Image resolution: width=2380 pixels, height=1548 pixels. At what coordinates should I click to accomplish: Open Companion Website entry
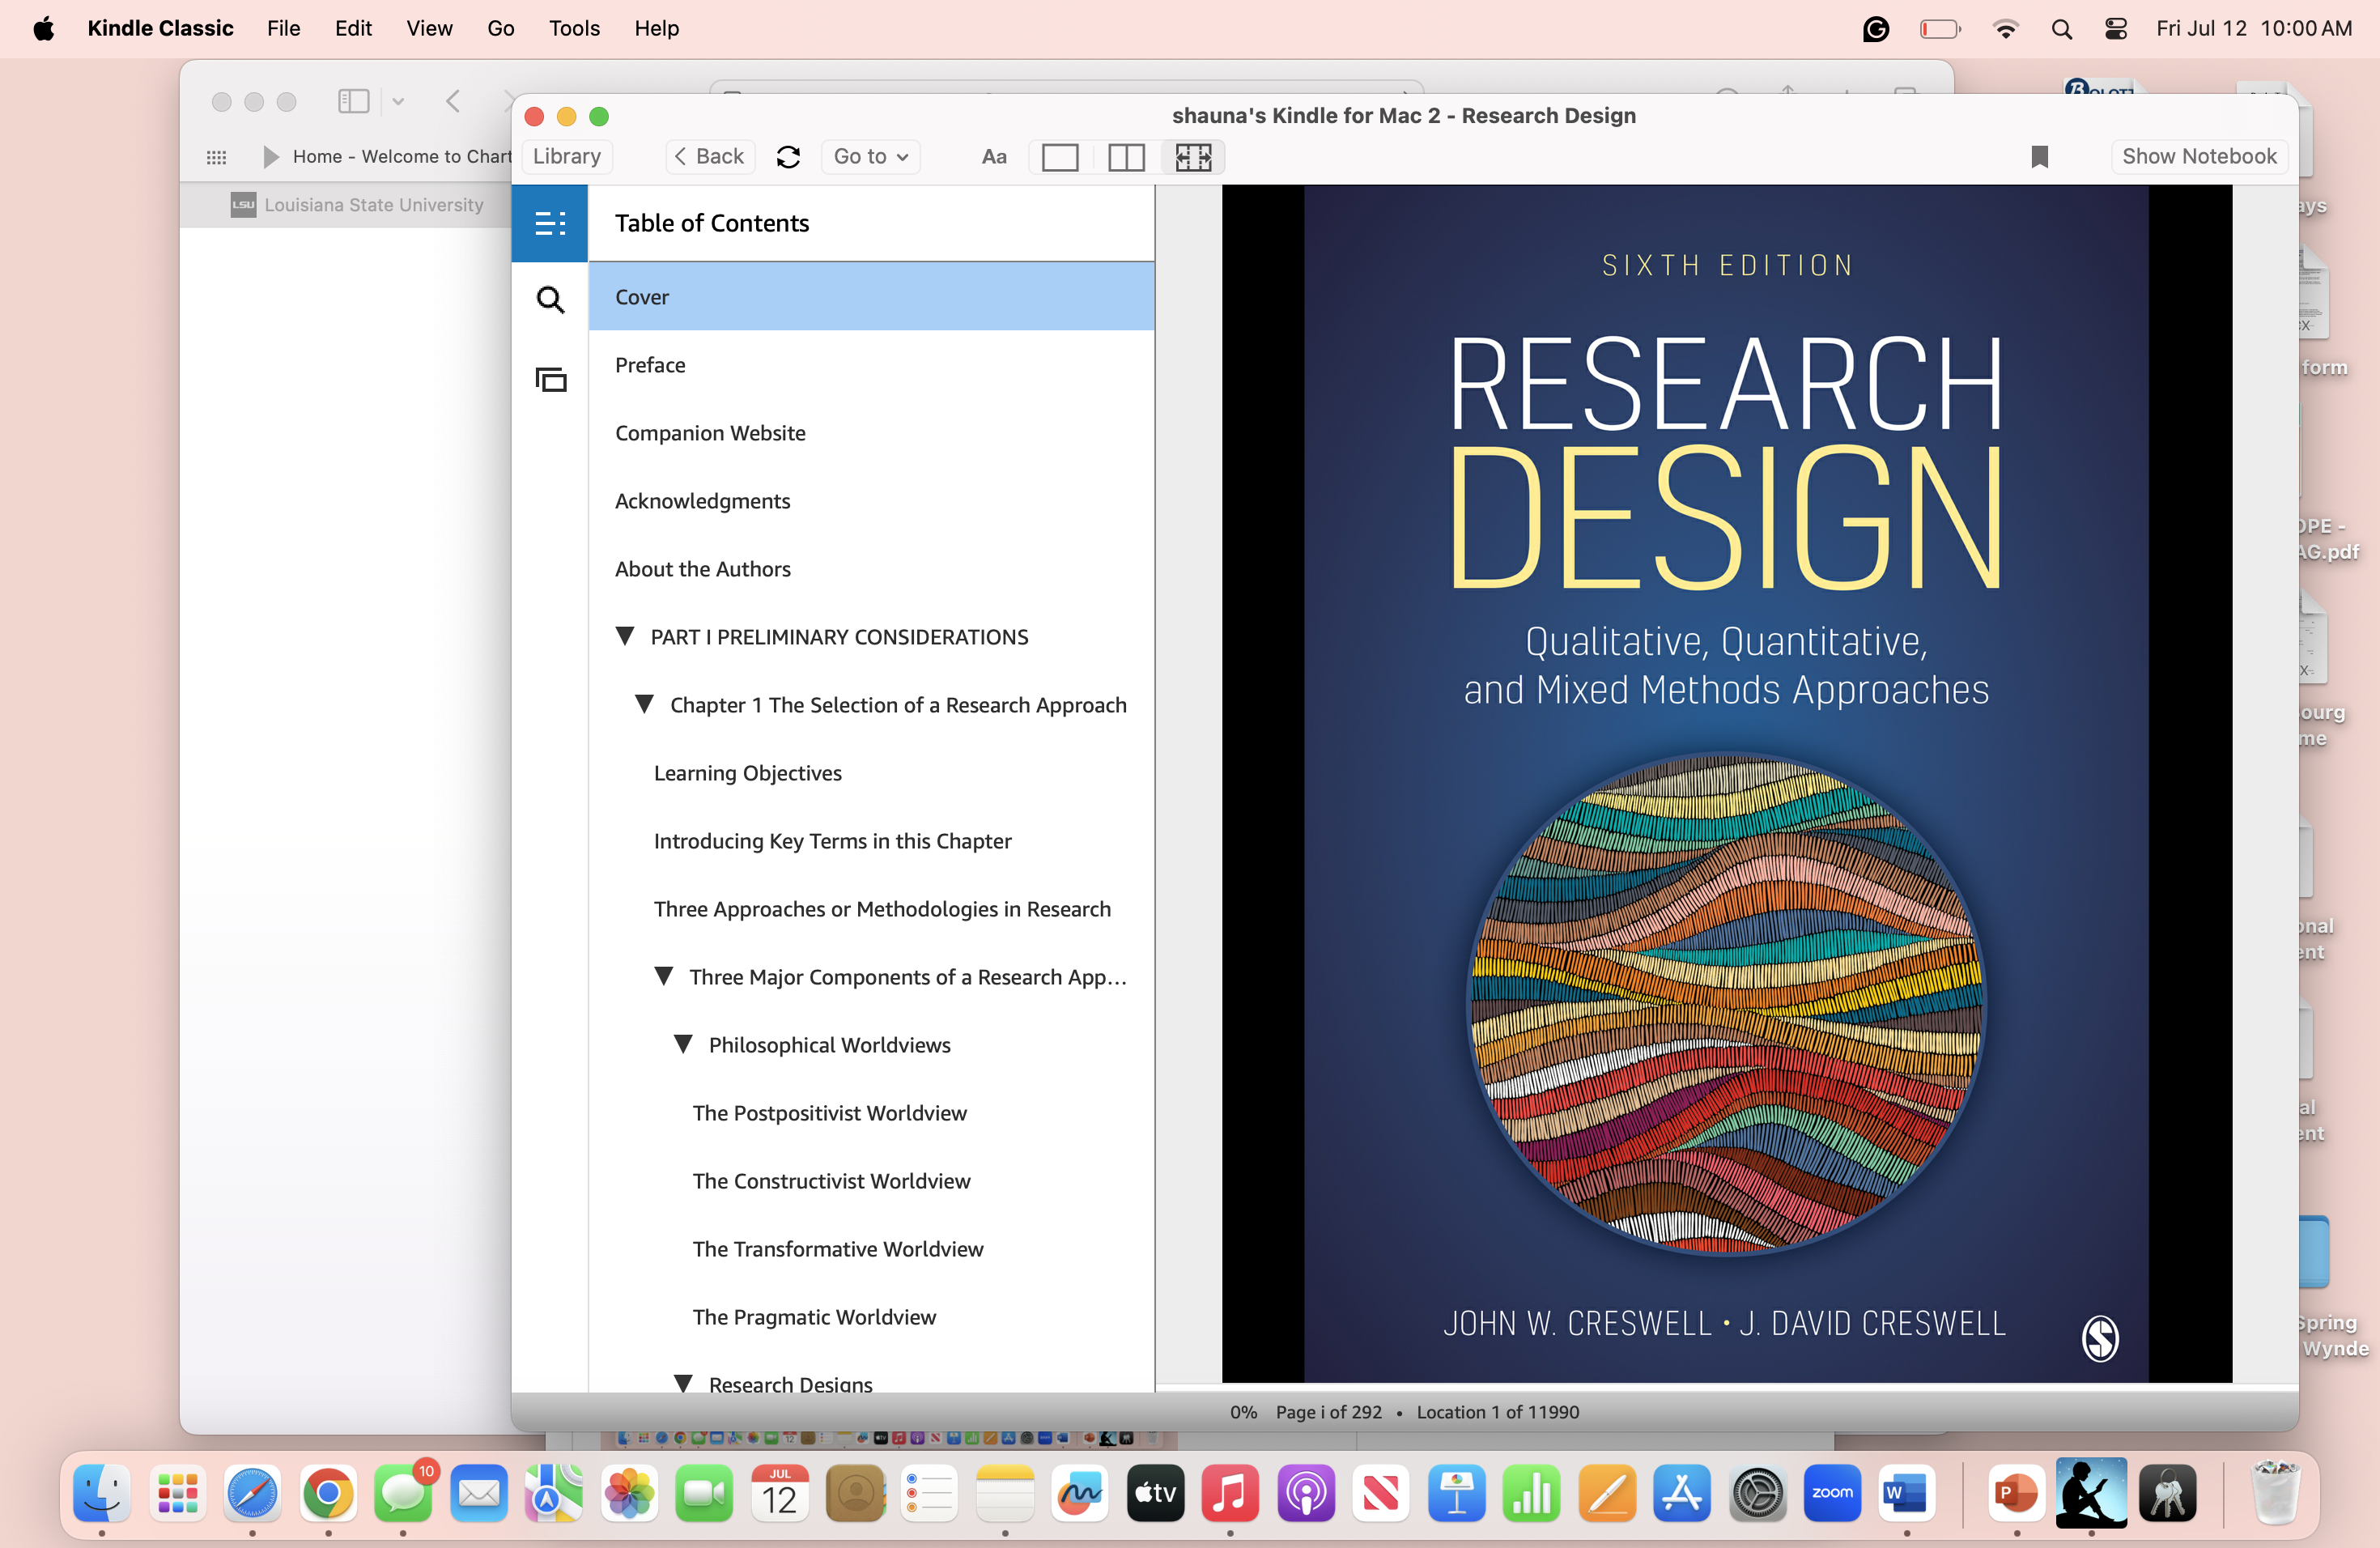pos(871,432)
